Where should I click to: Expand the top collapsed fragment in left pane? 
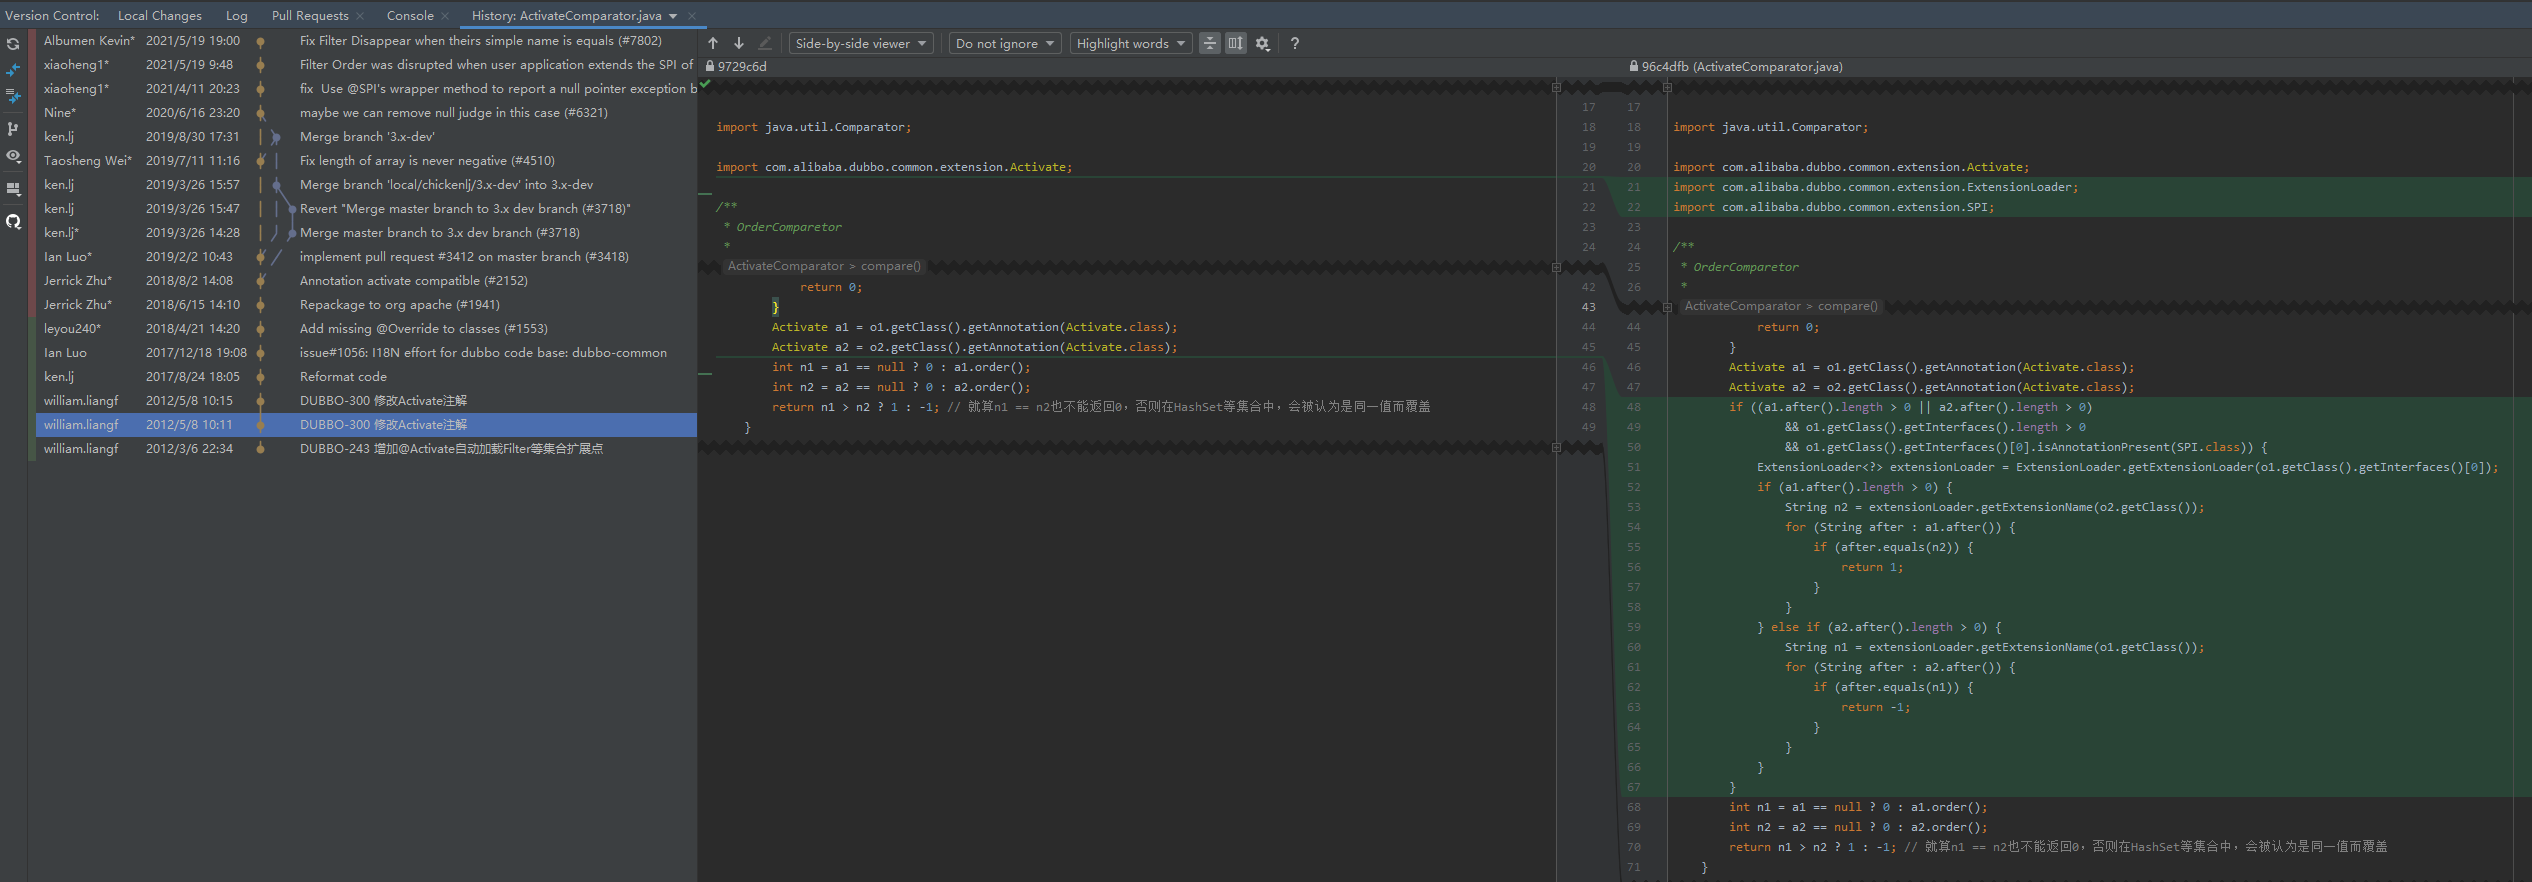tap(1556, 87)
